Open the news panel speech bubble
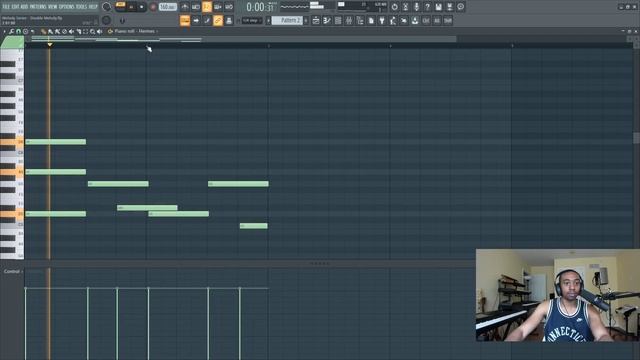This screenshot has height=360, width=640. (x=460, y=7)
